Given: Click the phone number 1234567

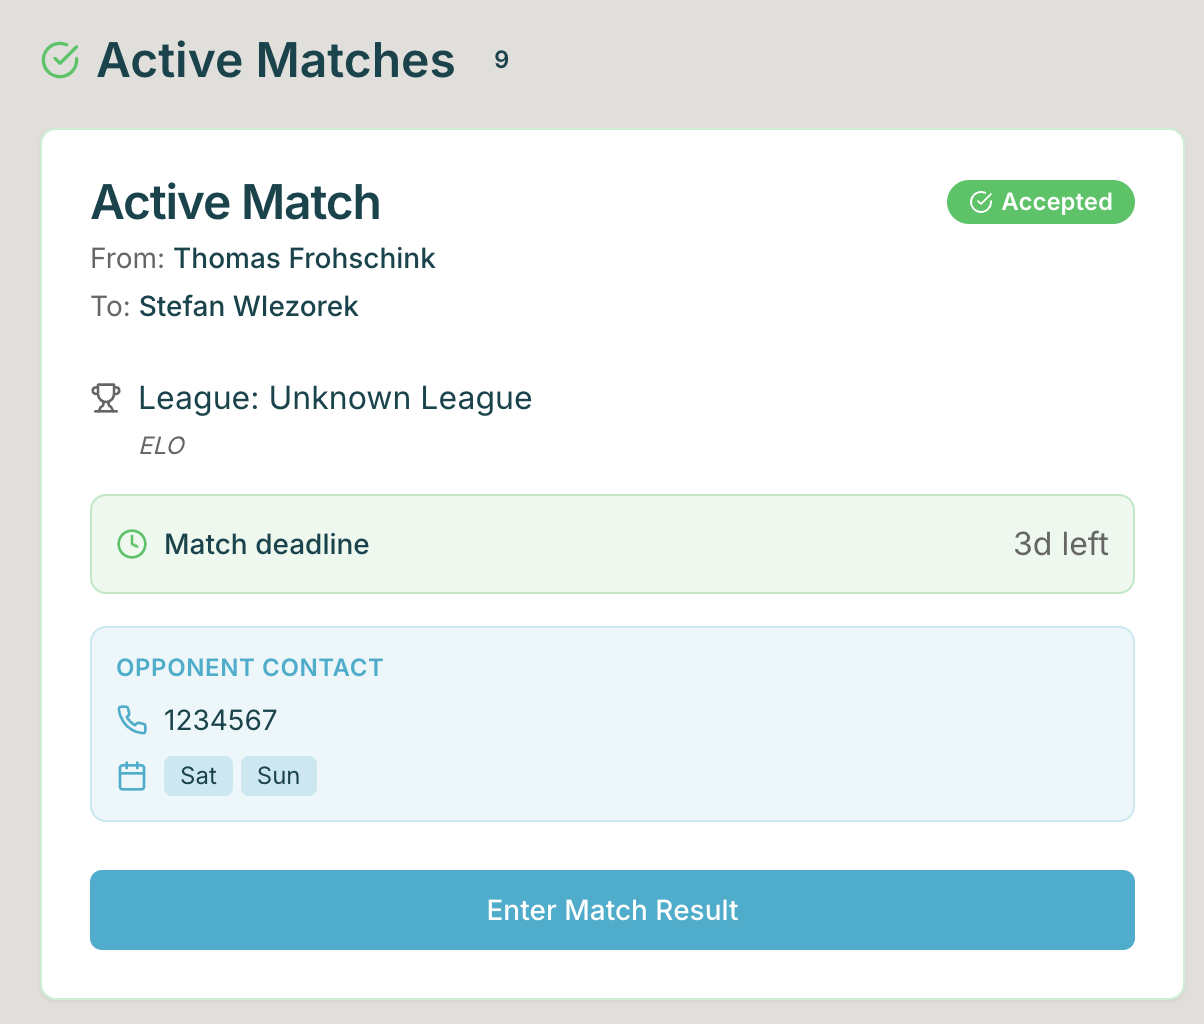Looking at the screenshot, I should click(220, 720).
